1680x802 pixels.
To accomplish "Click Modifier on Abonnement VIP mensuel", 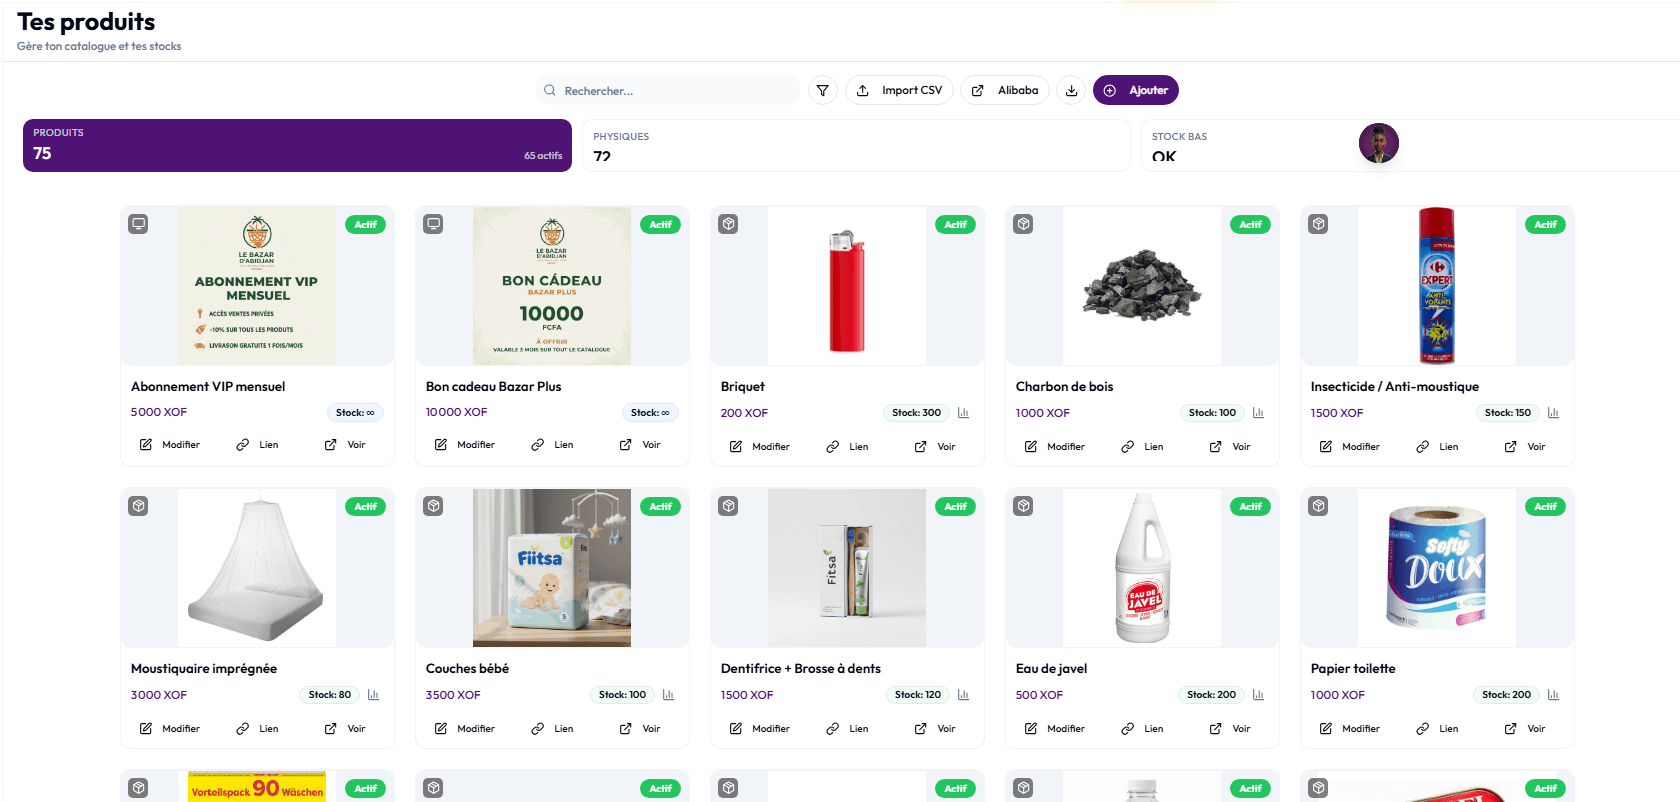I will pyautogui.click(x=169, y=445).
